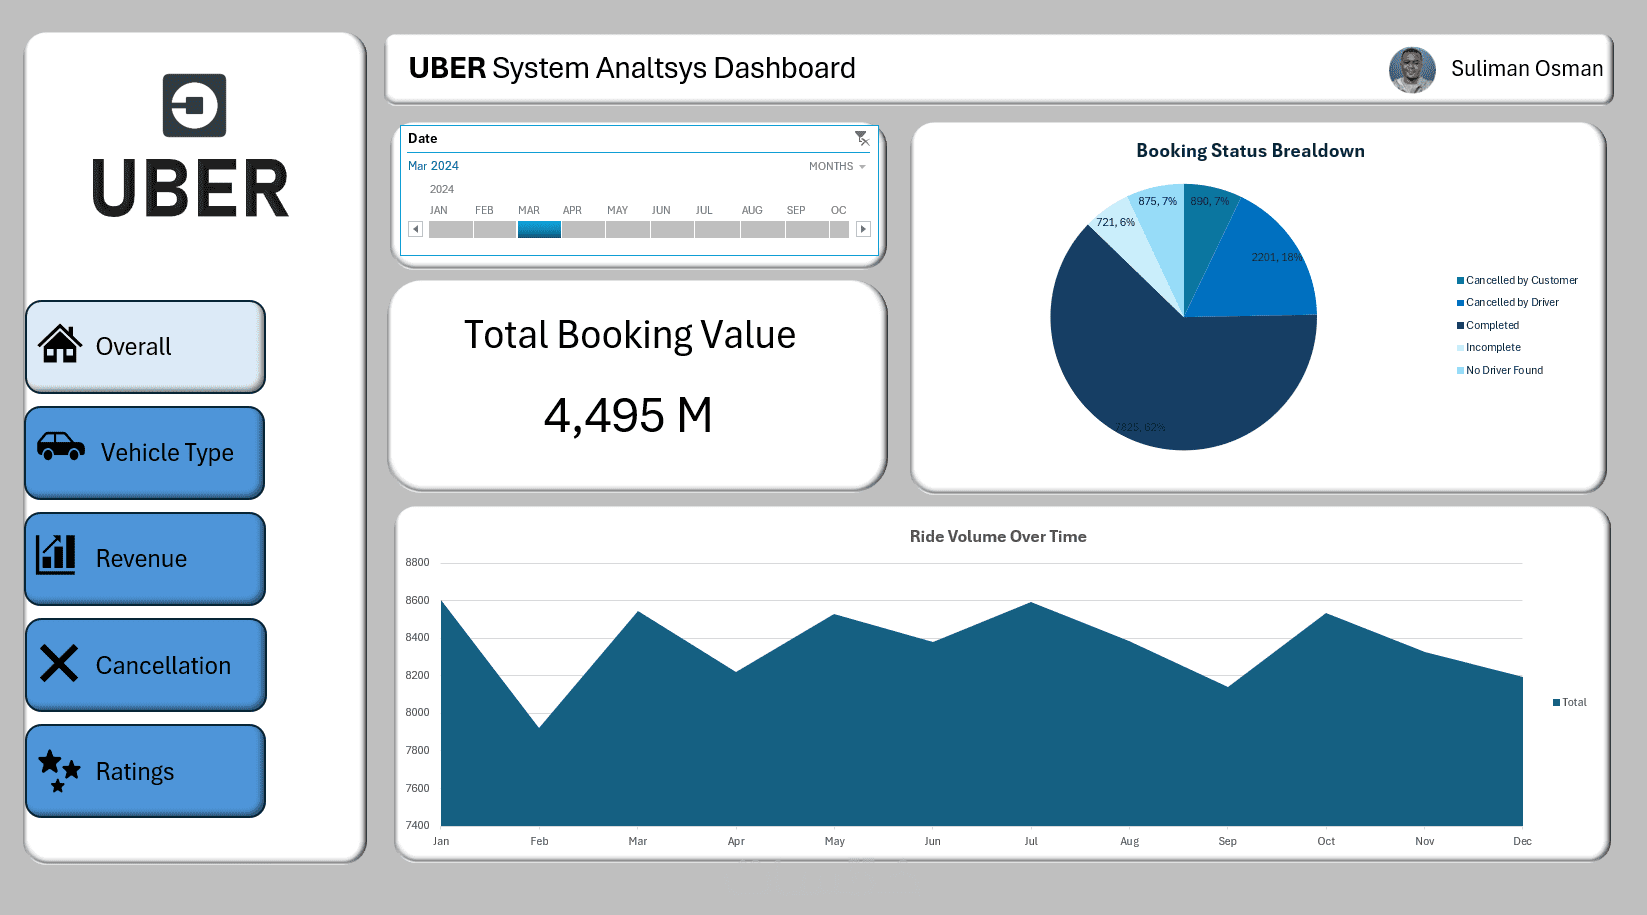This screenshot has width=1647, height=915.
Task: Select JUL on the Date timeline
Action: click(717, 229)
